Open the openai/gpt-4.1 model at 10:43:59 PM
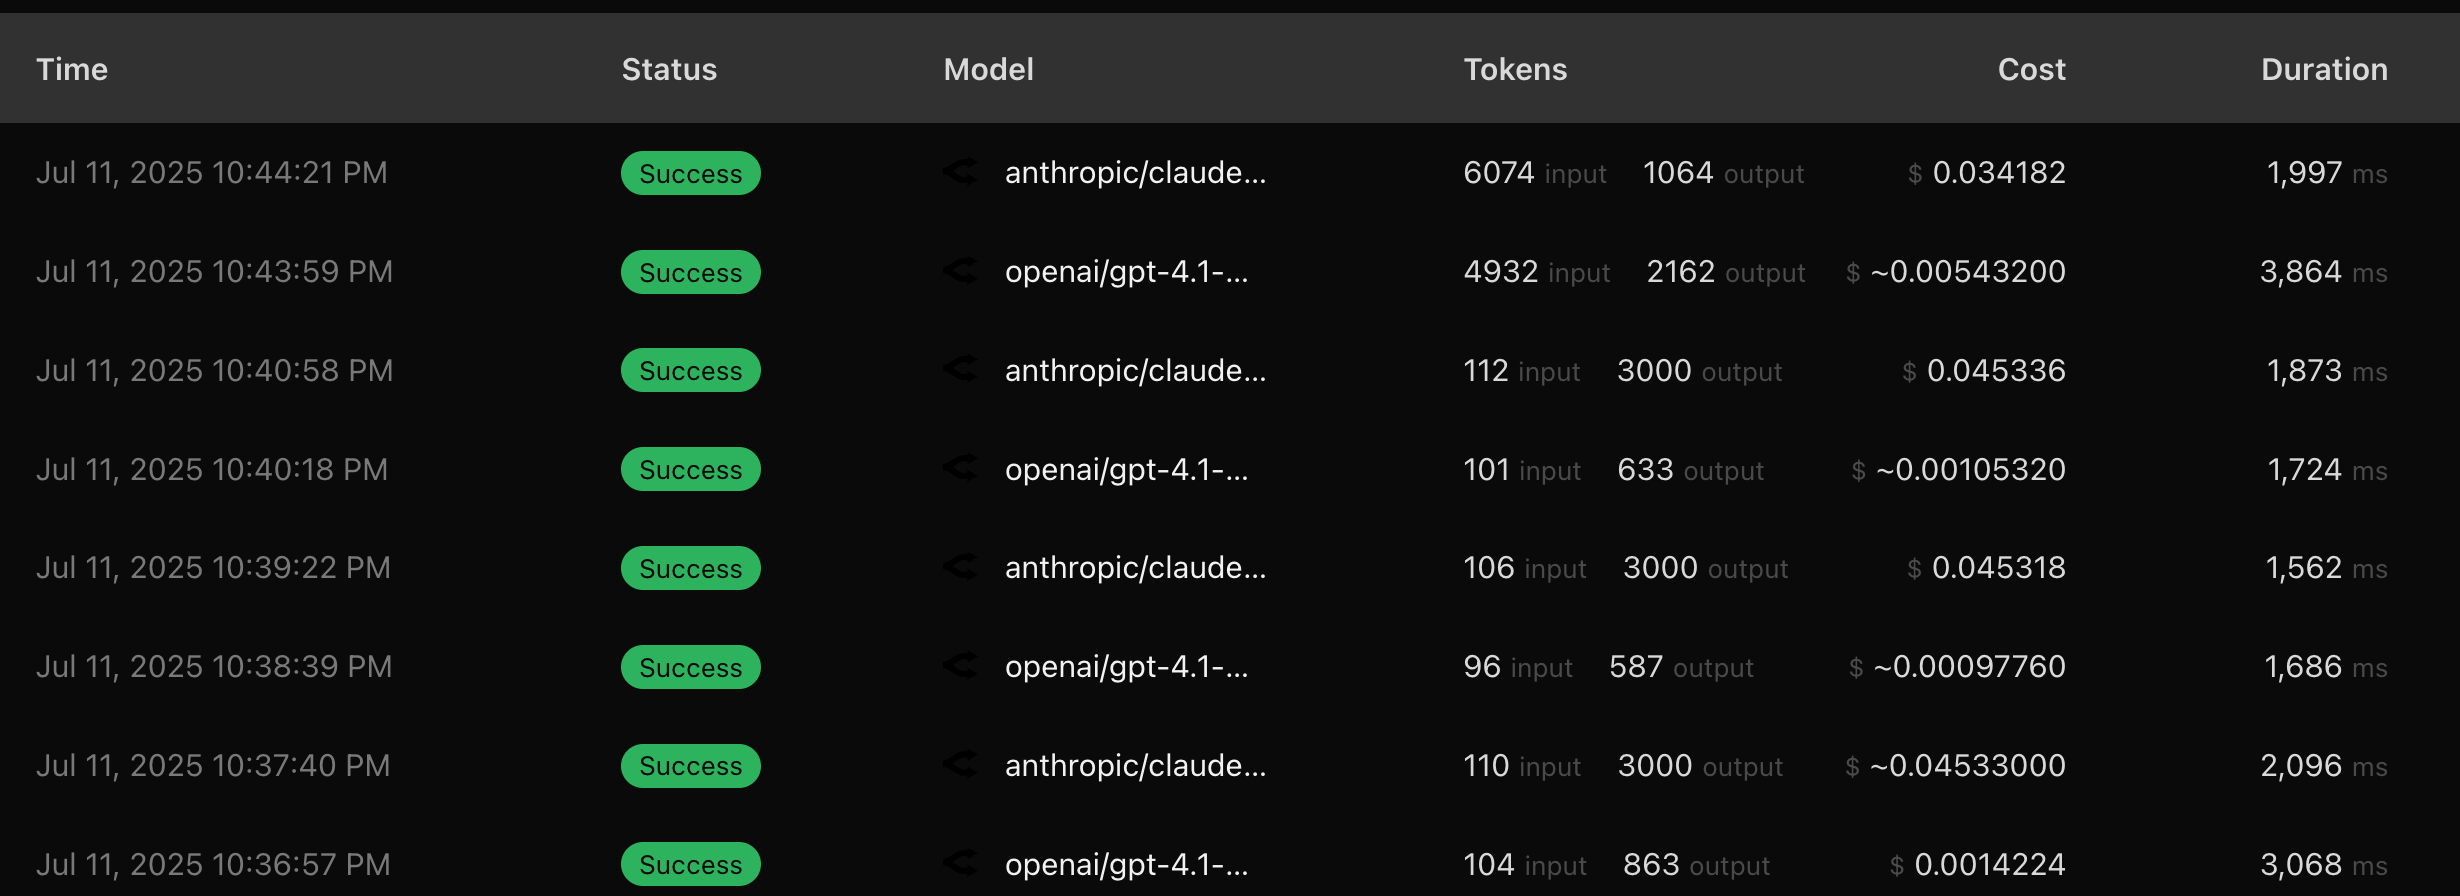The width and height of the screenshot is (2460, 896). (x=1126, y=271)
